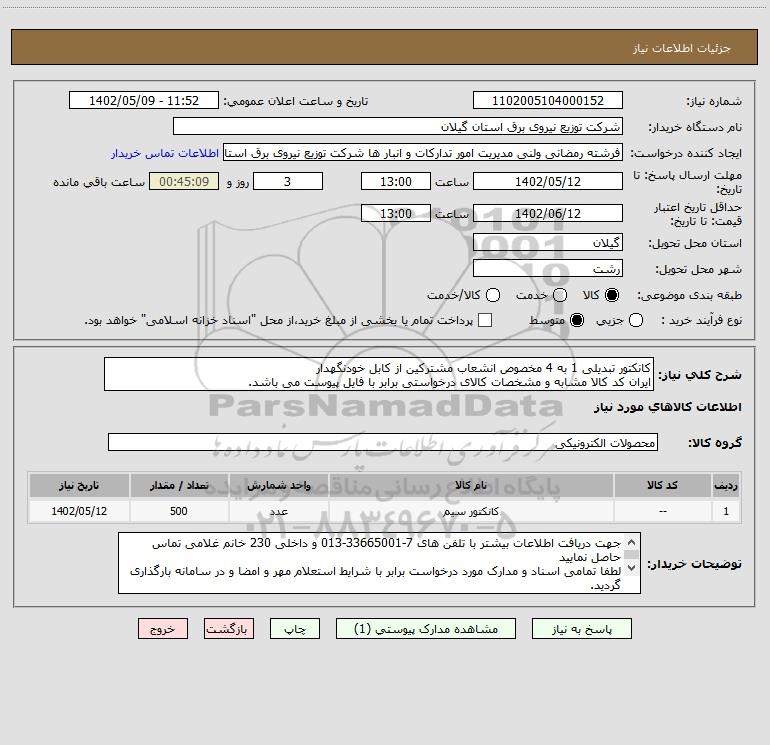Click the countdown timer 00:45:09
This screenshot has height=745, width=770.
point(184,181)
